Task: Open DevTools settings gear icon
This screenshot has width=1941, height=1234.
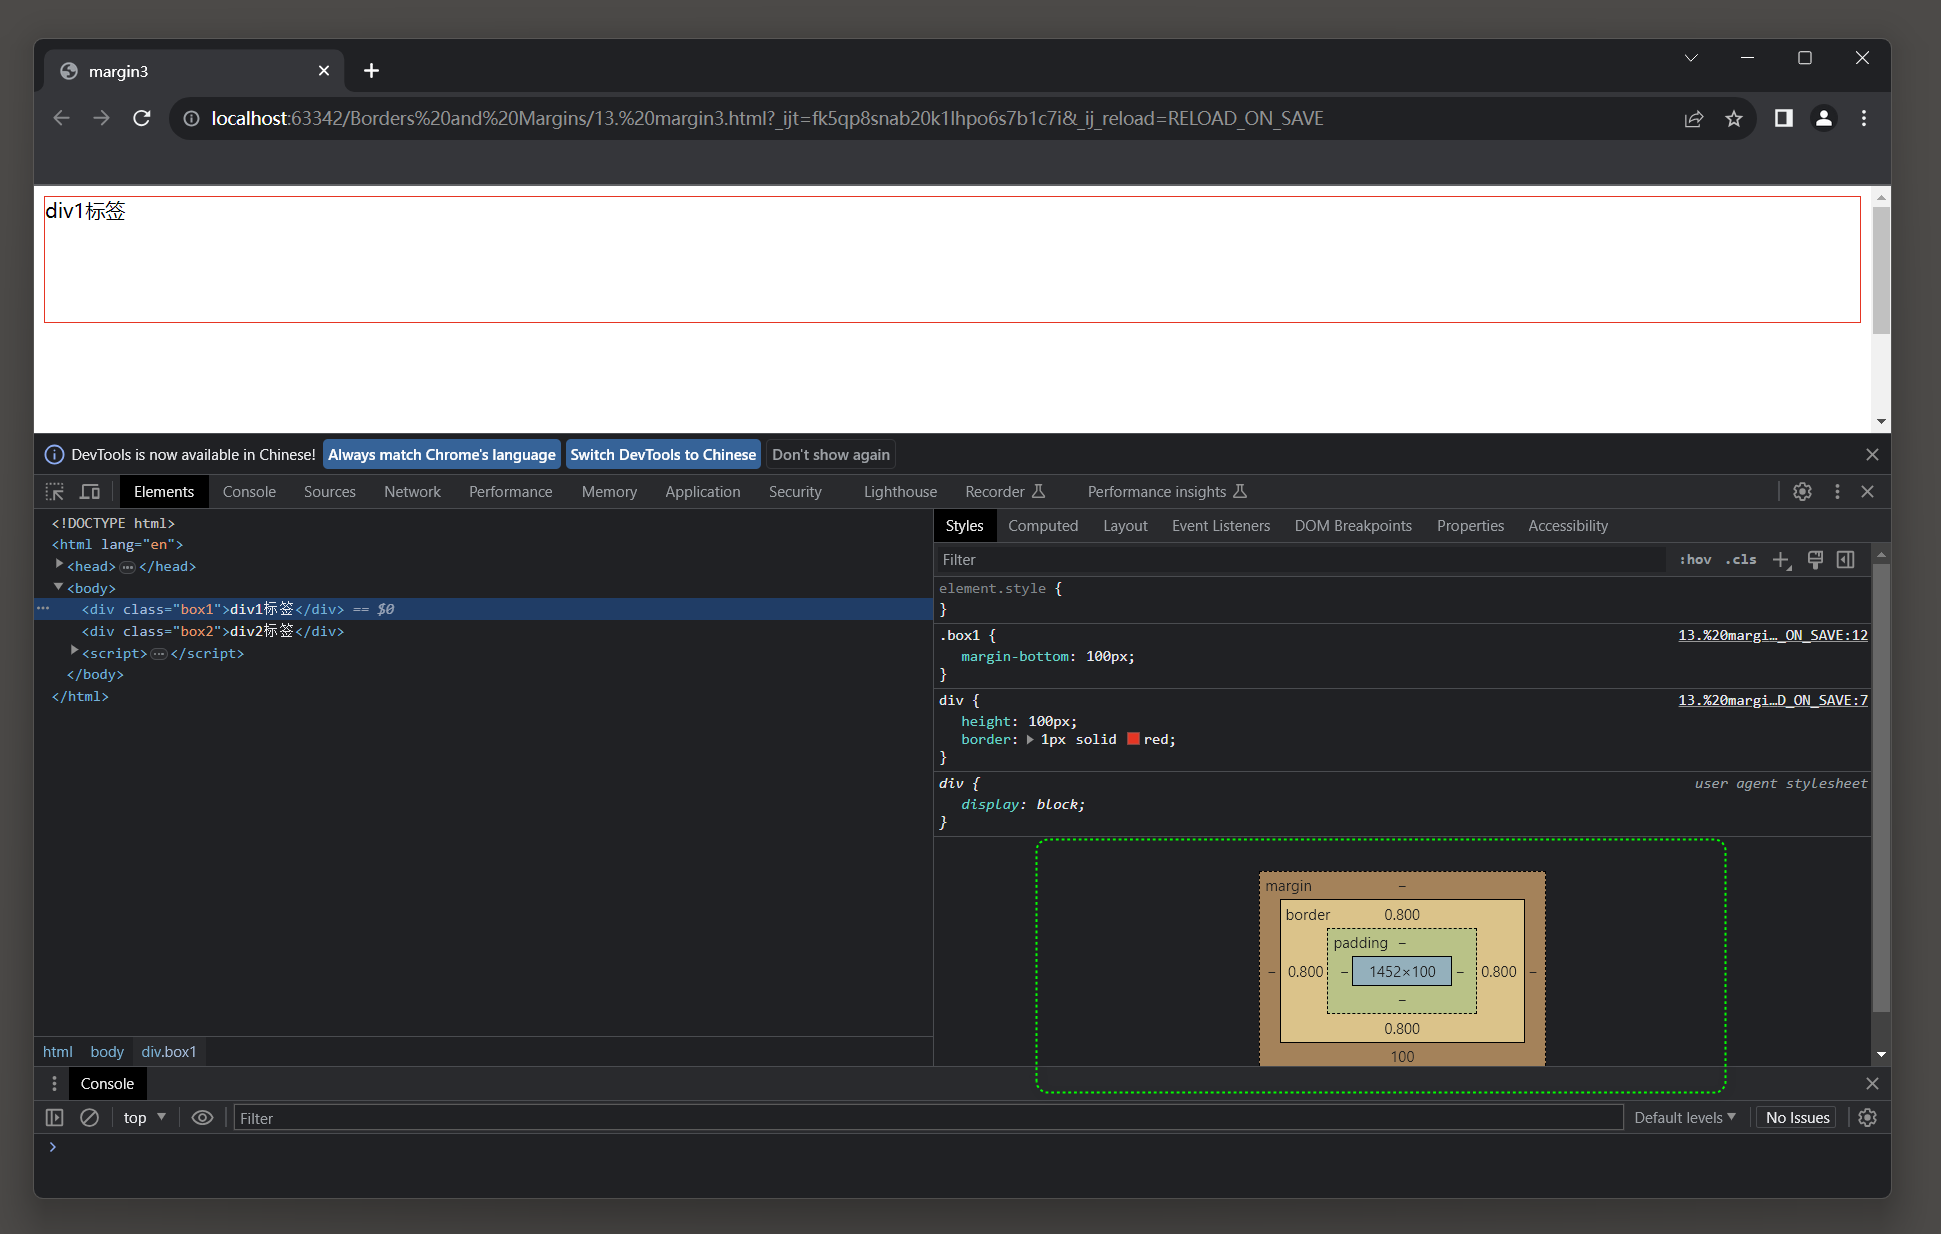Action: coord(1802,492)
